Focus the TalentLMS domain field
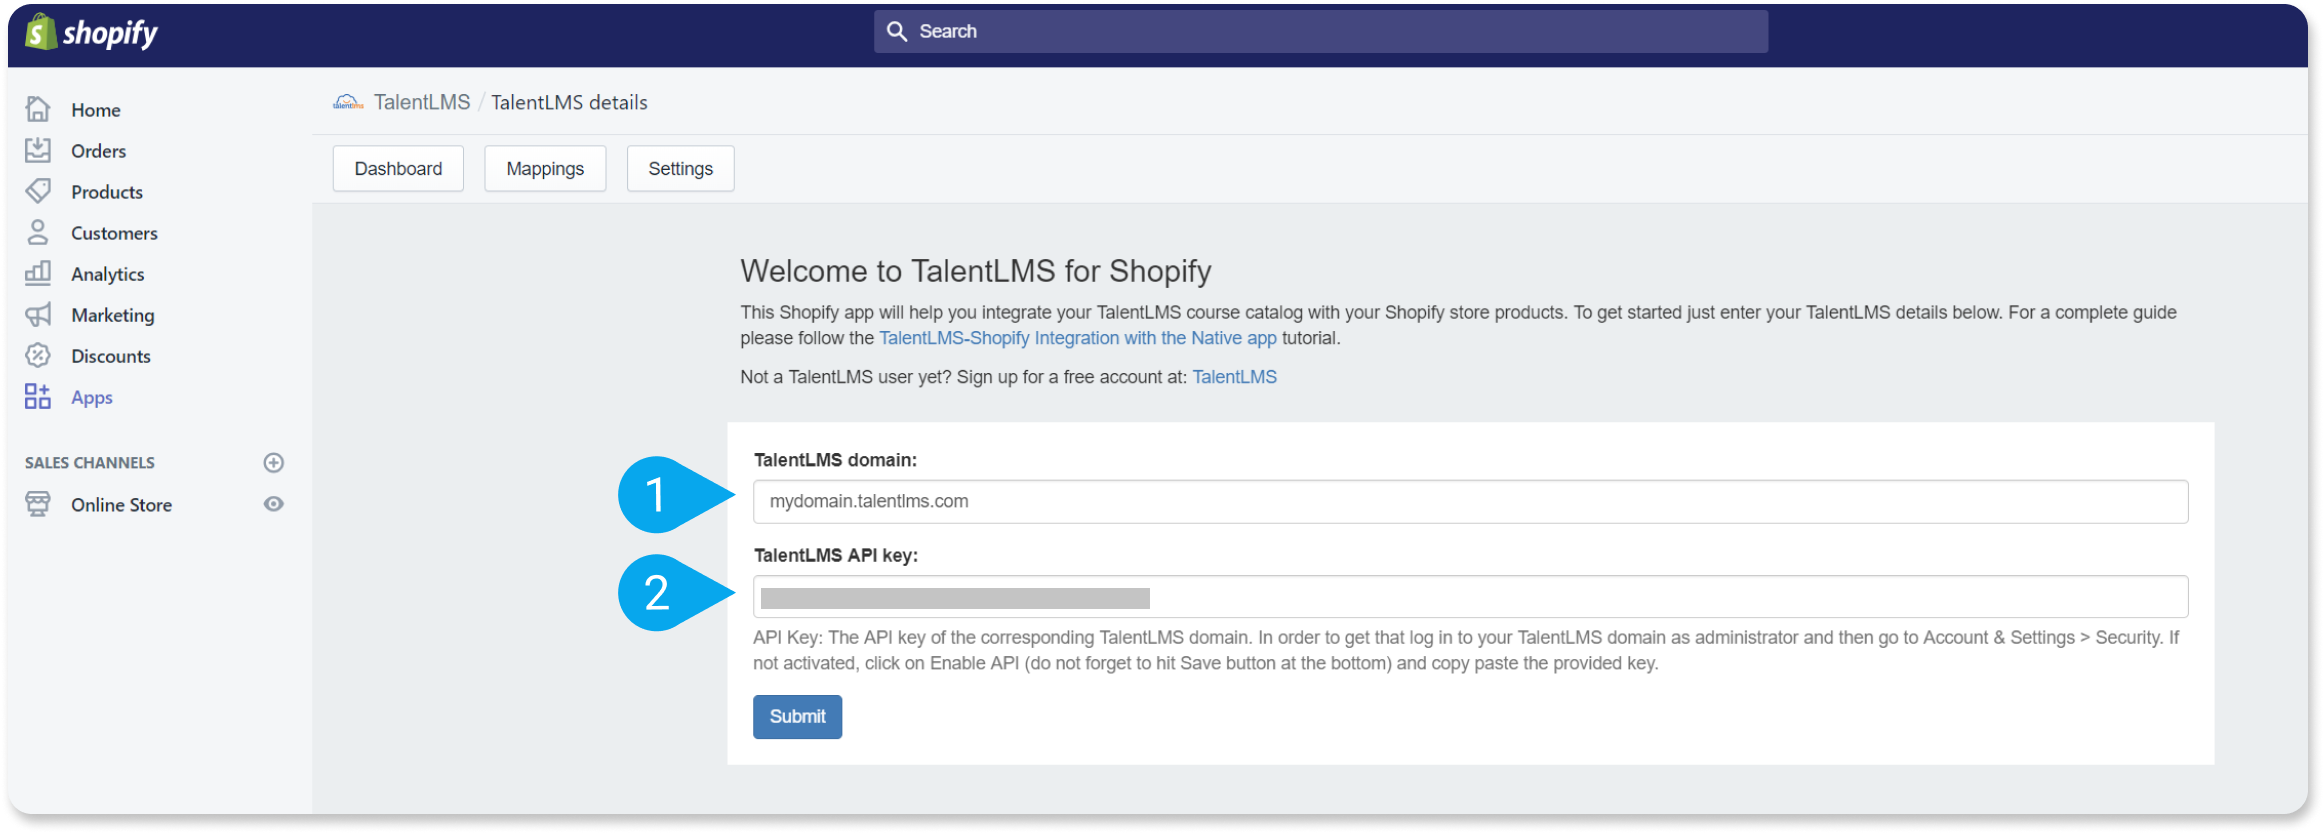2324x834 pixels. pos(1470,501)
